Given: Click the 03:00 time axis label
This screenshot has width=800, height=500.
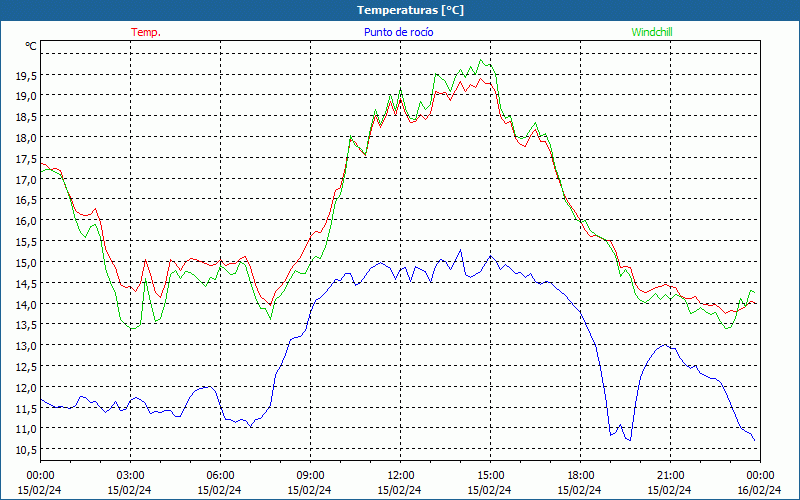Looking at the screenshot, I should [x=130, y=476].
